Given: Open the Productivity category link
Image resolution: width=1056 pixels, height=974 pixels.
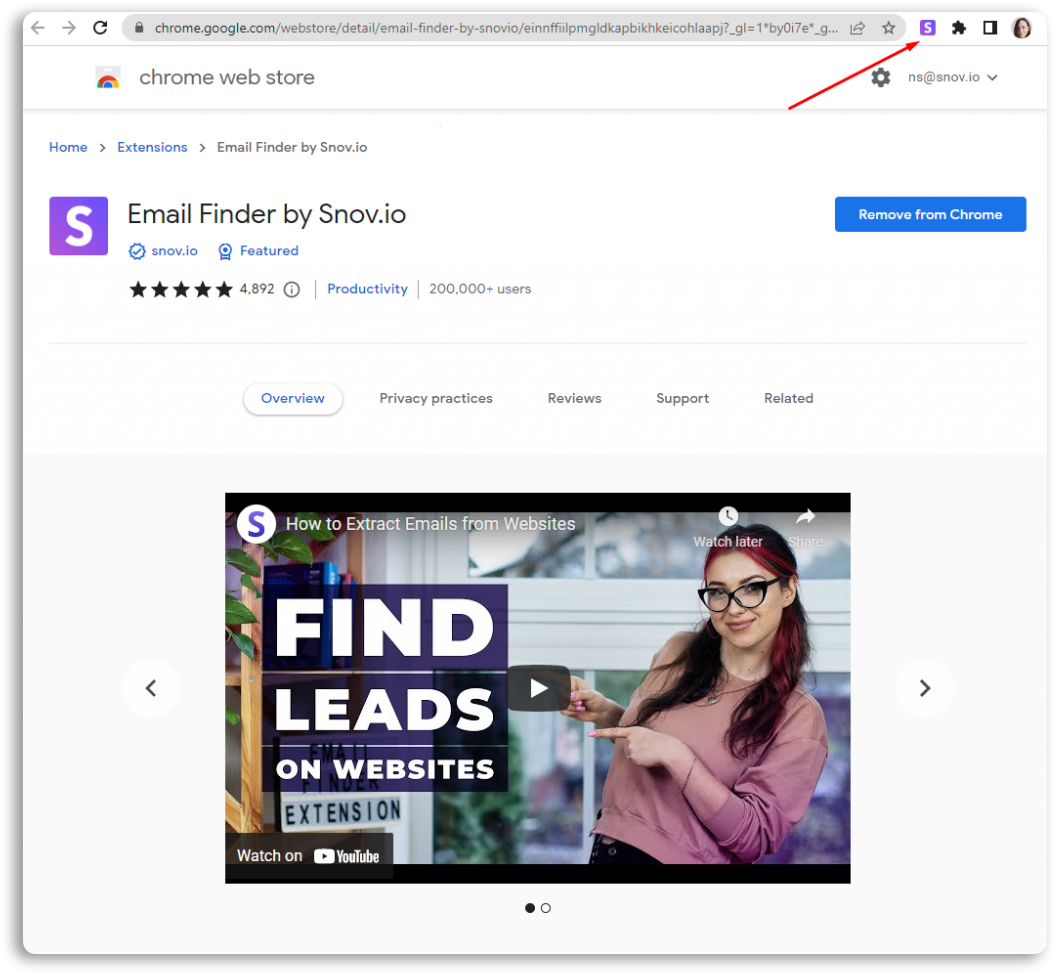Looking at the screenshot, I should (x=367, y=288).
